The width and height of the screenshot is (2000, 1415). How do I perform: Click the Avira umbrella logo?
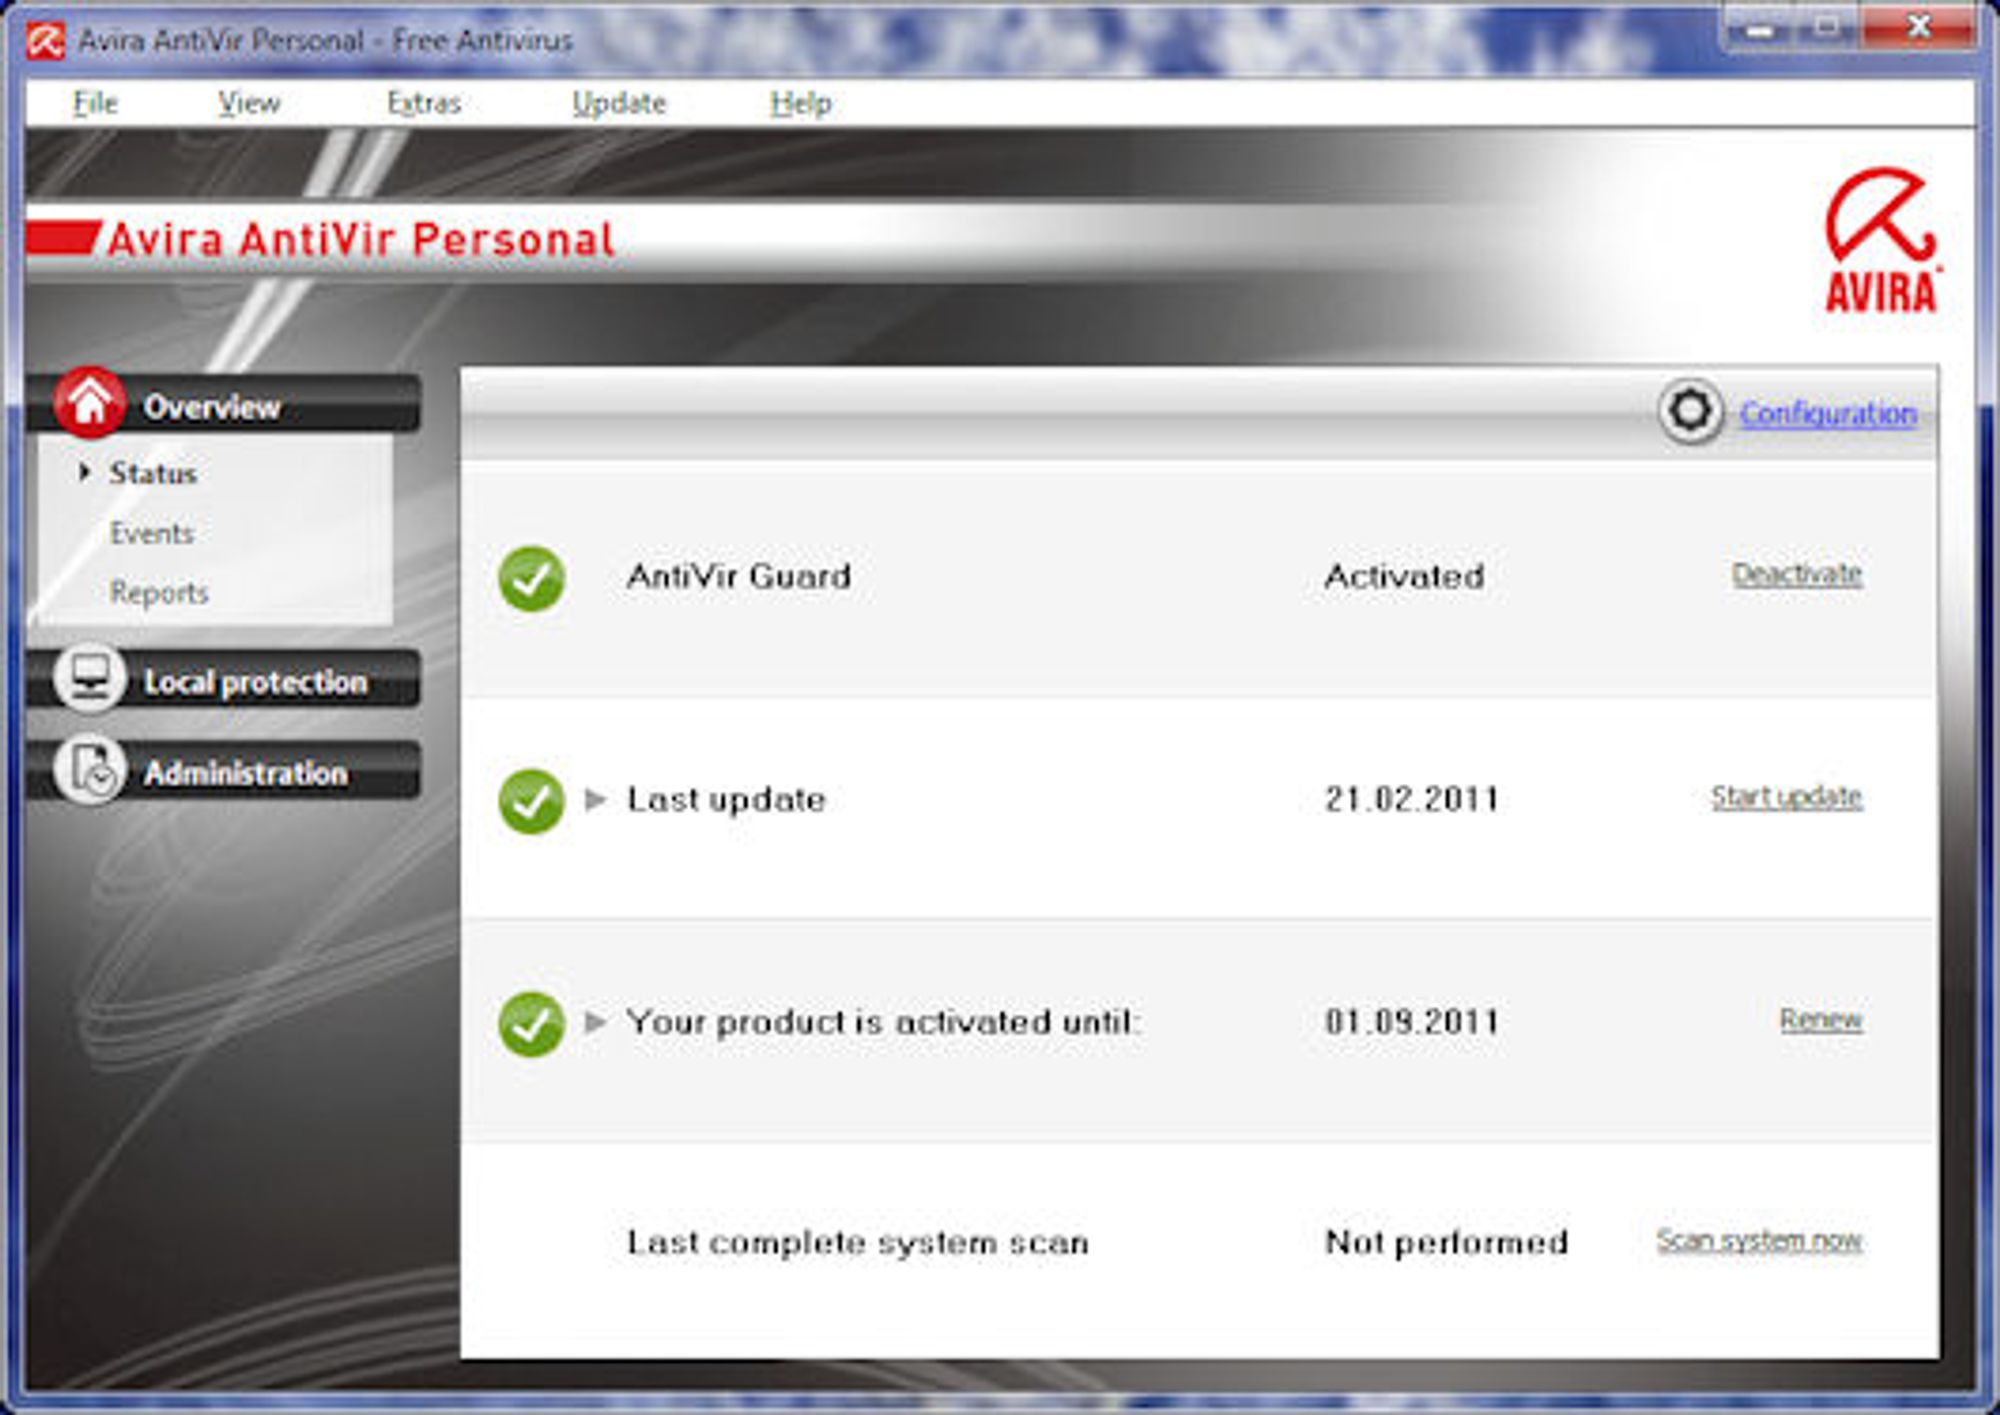(1881, 240)
